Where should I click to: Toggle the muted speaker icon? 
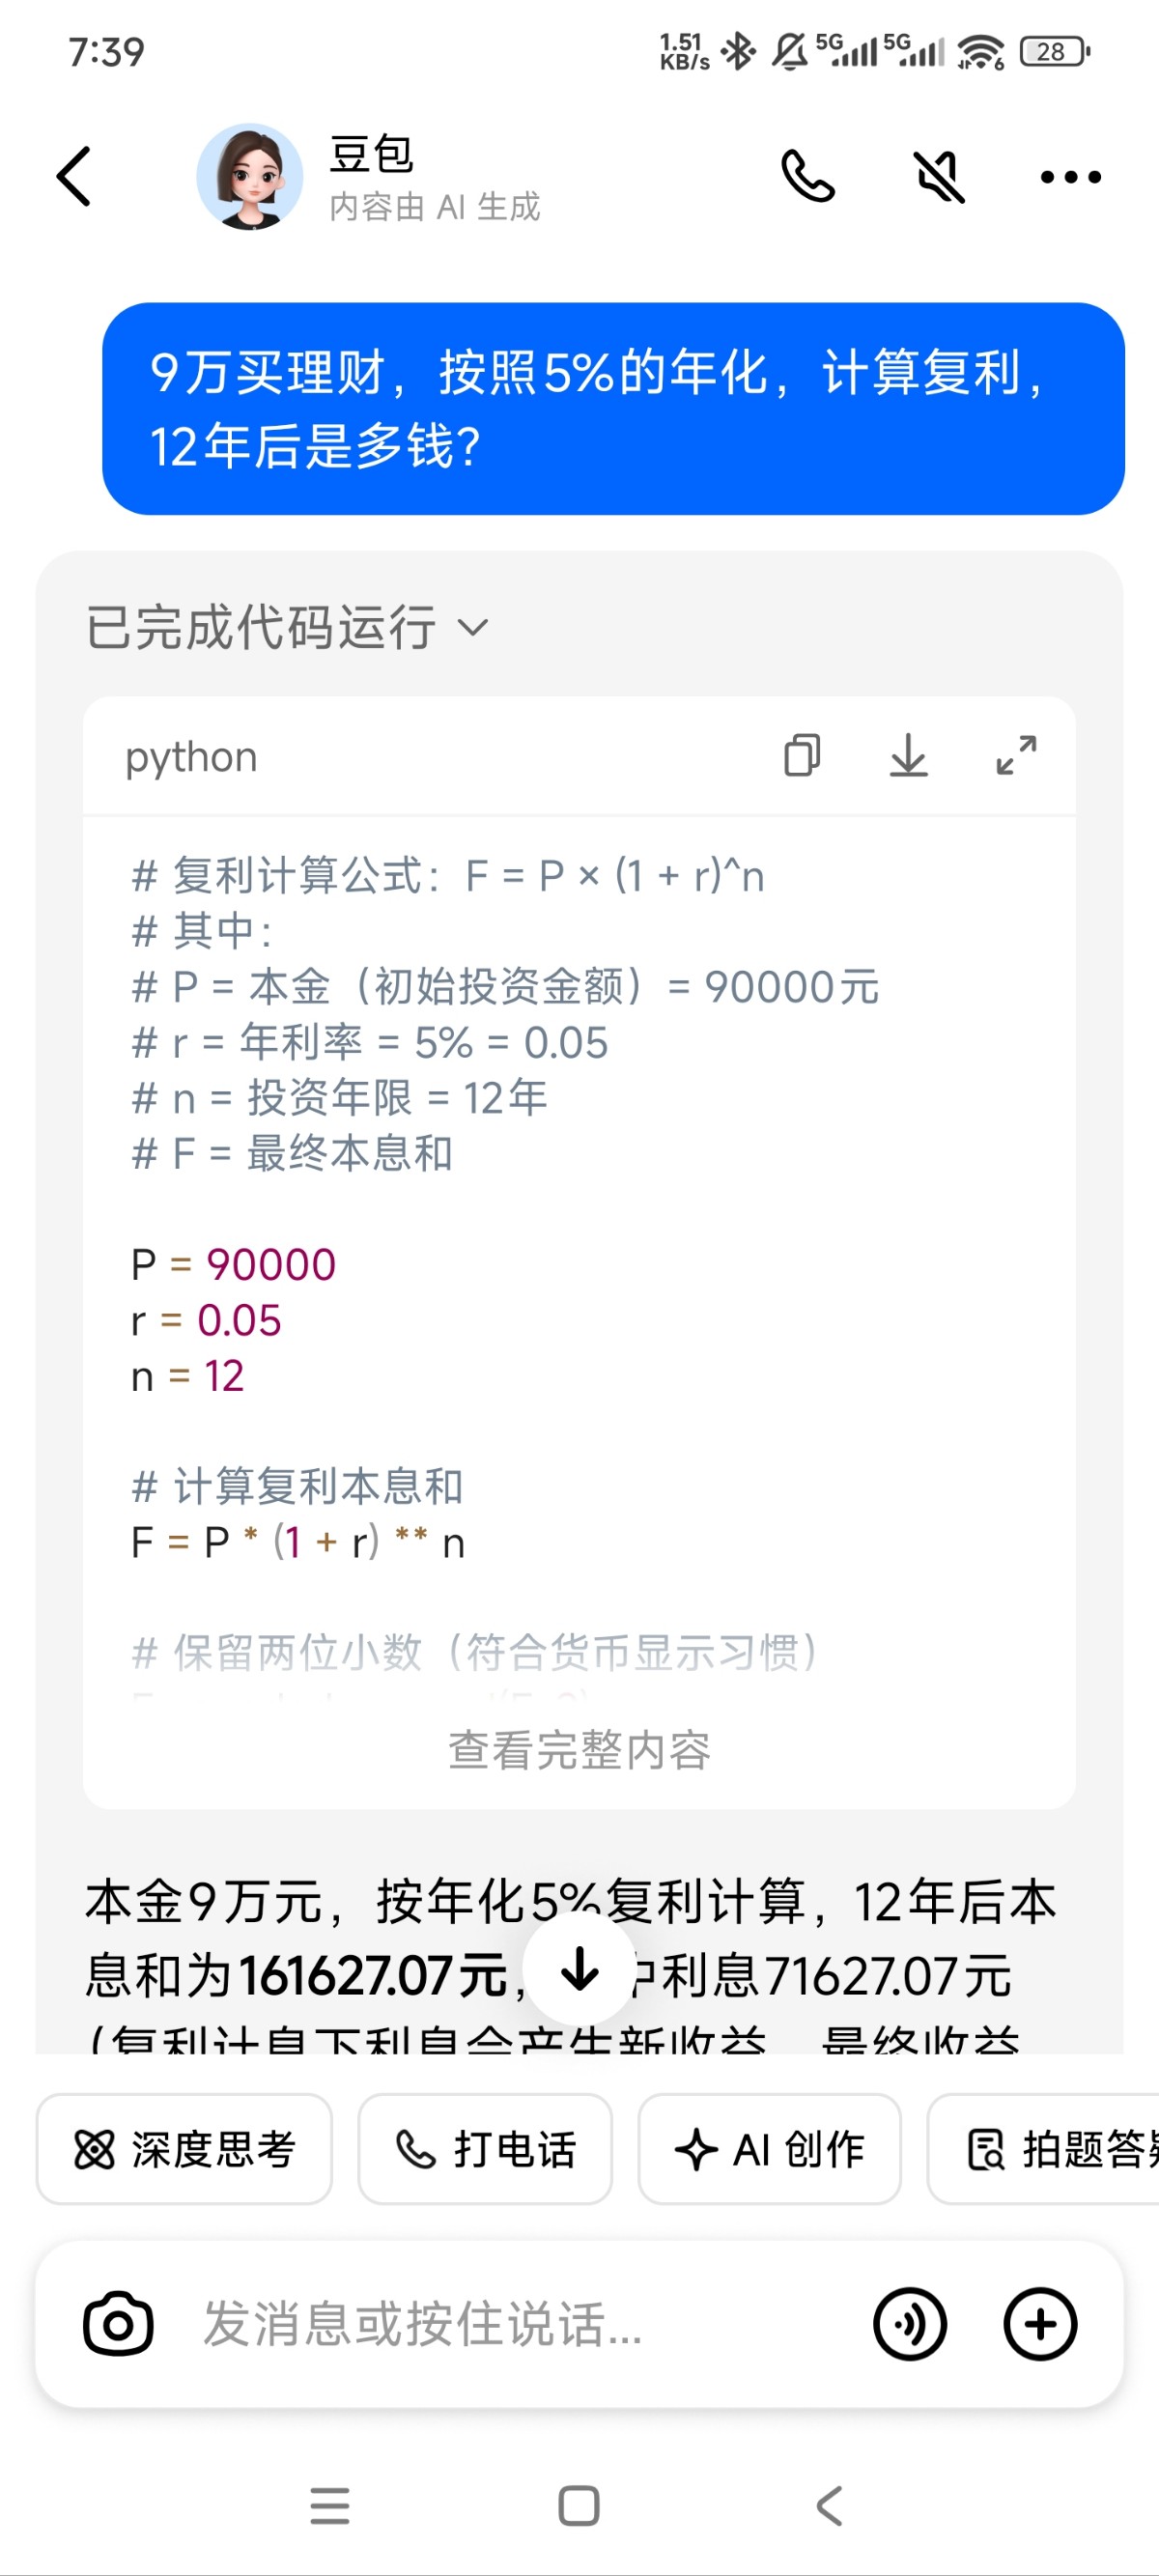940,177
